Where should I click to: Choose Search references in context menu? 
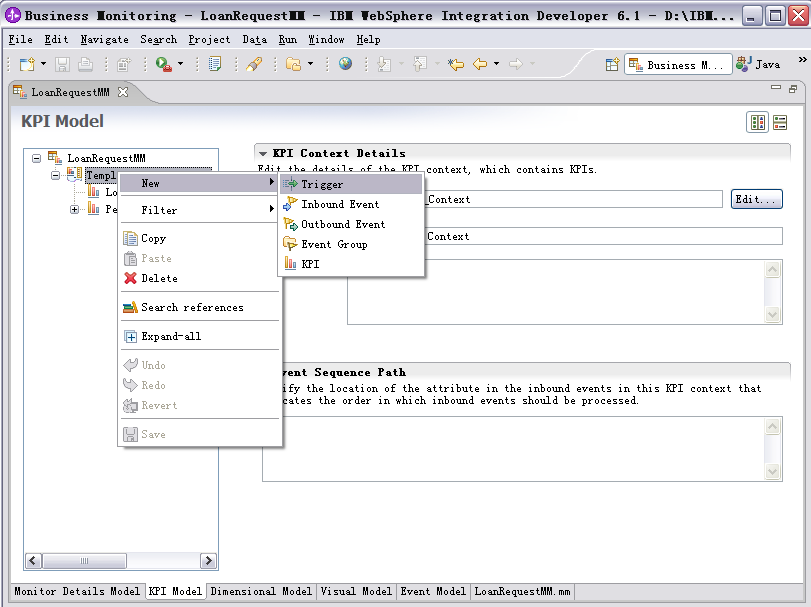click(x=199, y=307)
